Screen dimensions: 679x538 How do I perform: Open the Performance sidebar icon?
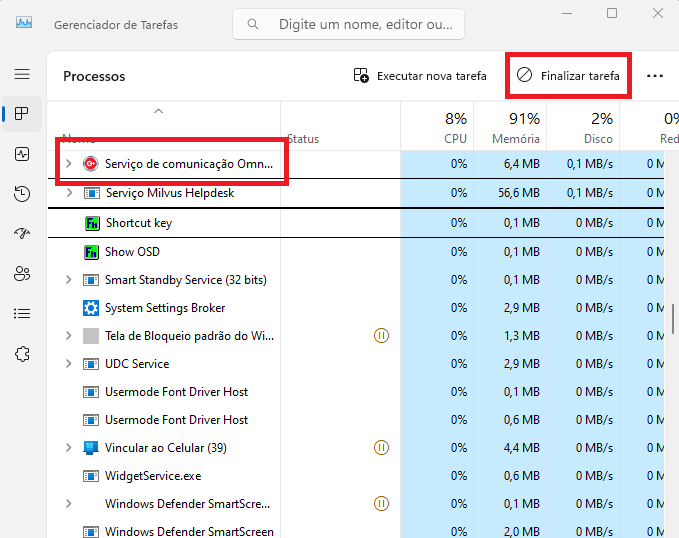click(22, 154)
